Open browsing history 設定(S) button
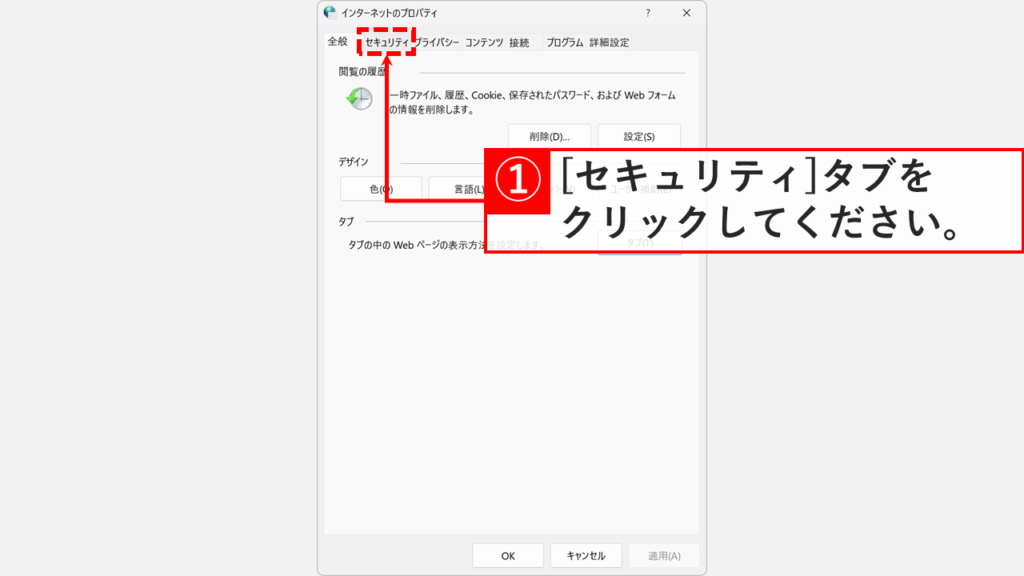This screenshot has height=576, width=1024. [x=639, y=136]
